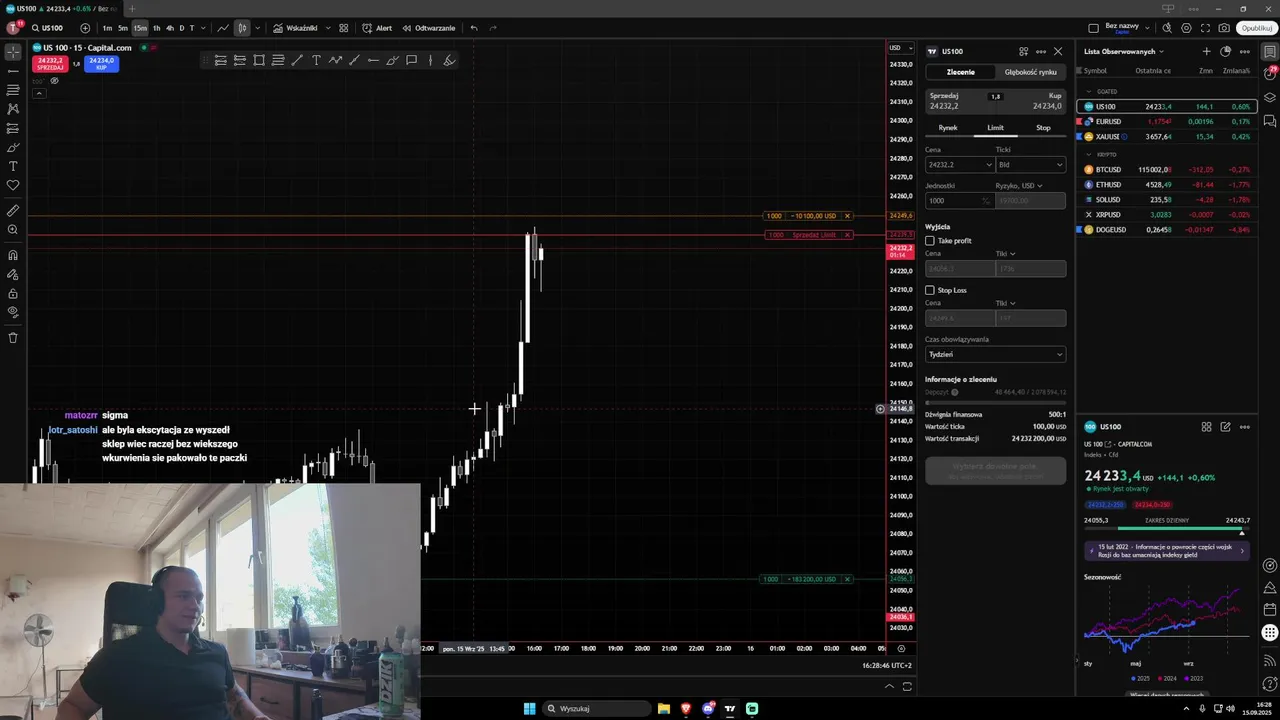The width and height of the screenshot is (1280, 720).
Task: Click the candlestick chart type icon
Action: pyautogui.click(x=242, y=28)
